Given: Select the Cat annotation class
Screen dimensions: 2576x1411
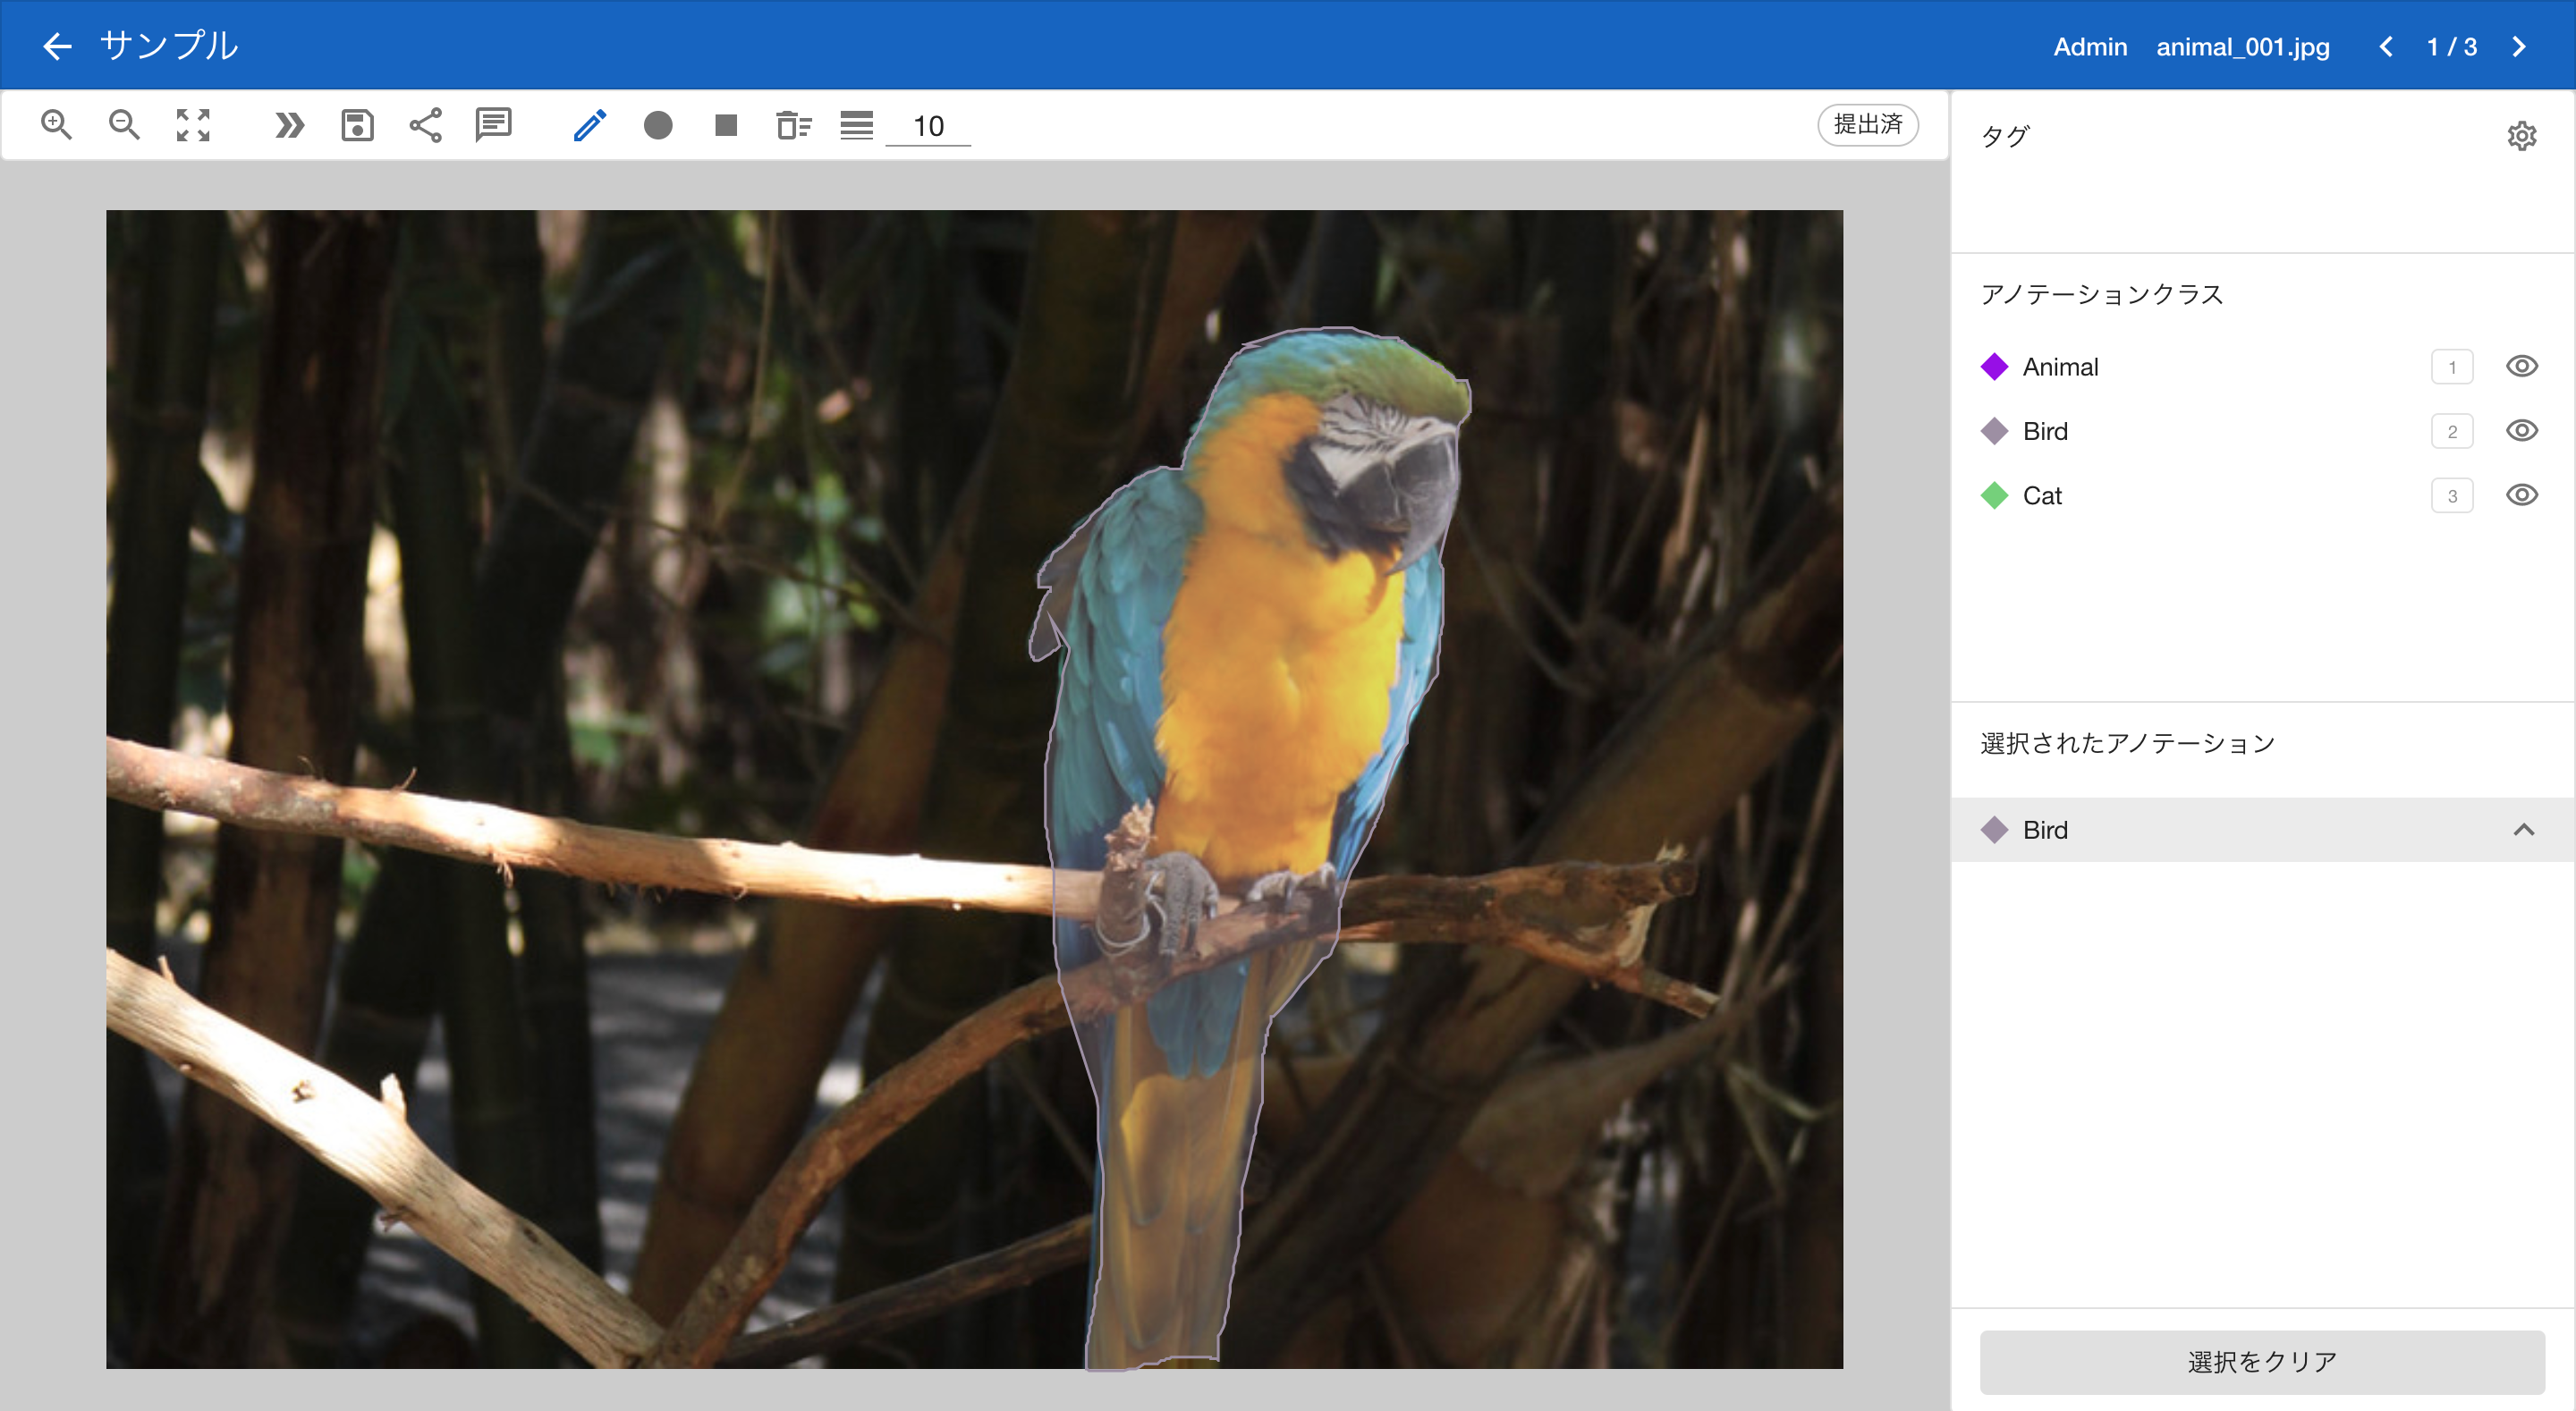Looking at the screenshot, I should 2041,496.
